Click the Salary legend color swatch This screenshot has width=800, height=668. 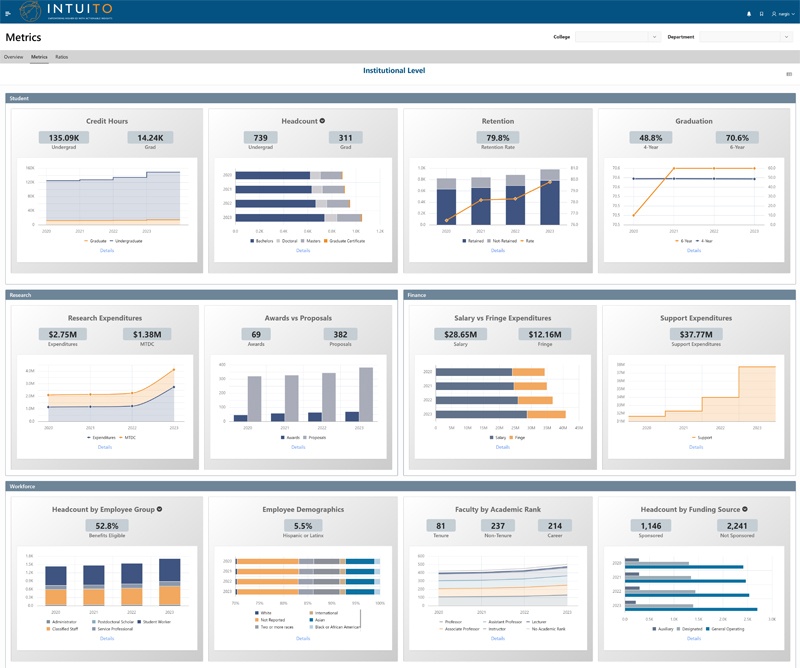click(492, 437)
